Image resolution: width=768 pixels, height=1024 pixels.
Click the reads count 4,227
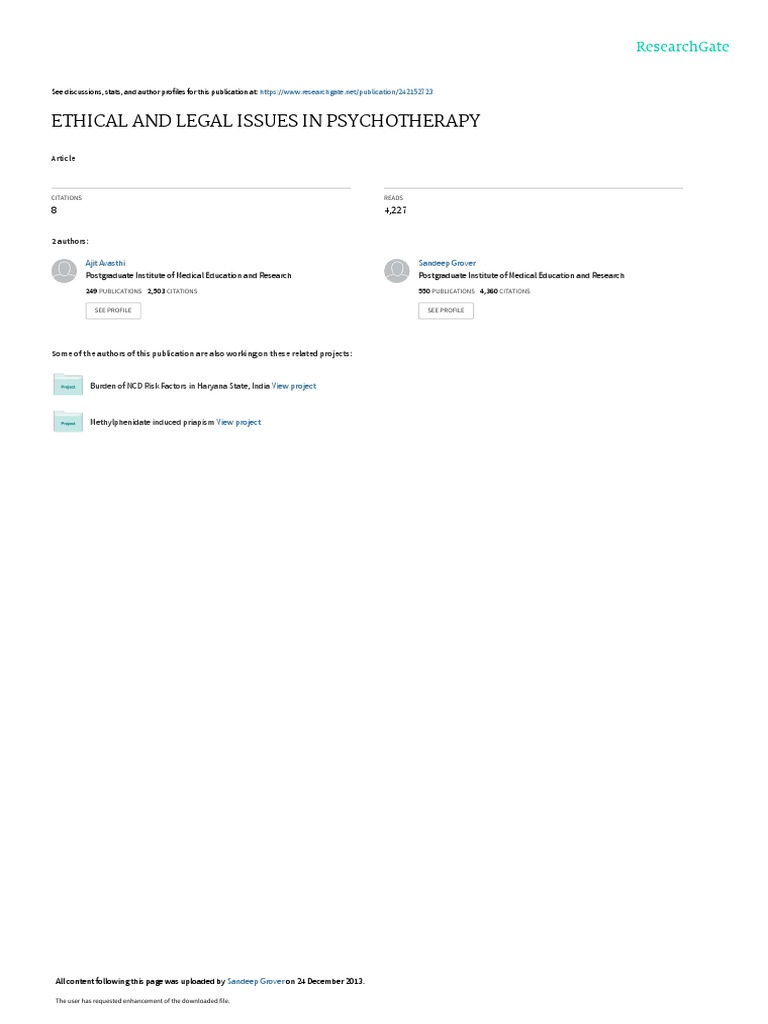tap(395, 210)
